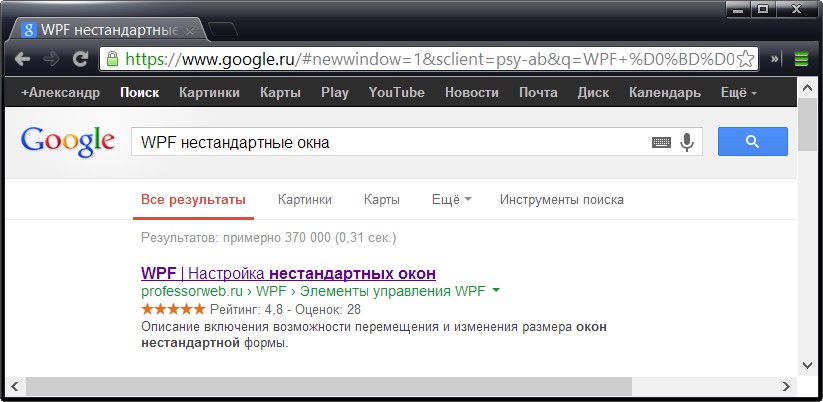Expand Ещё dropdown in black bar
The height and width of the screenshot is (402, 823).
739,92
